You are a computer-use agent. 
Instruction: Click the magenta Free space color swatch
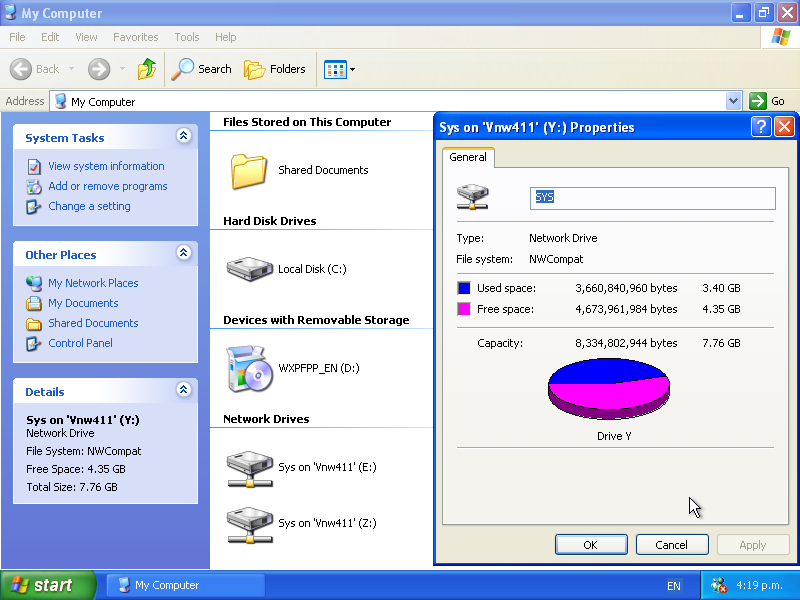pyautogui.click(x=464, y=309)
